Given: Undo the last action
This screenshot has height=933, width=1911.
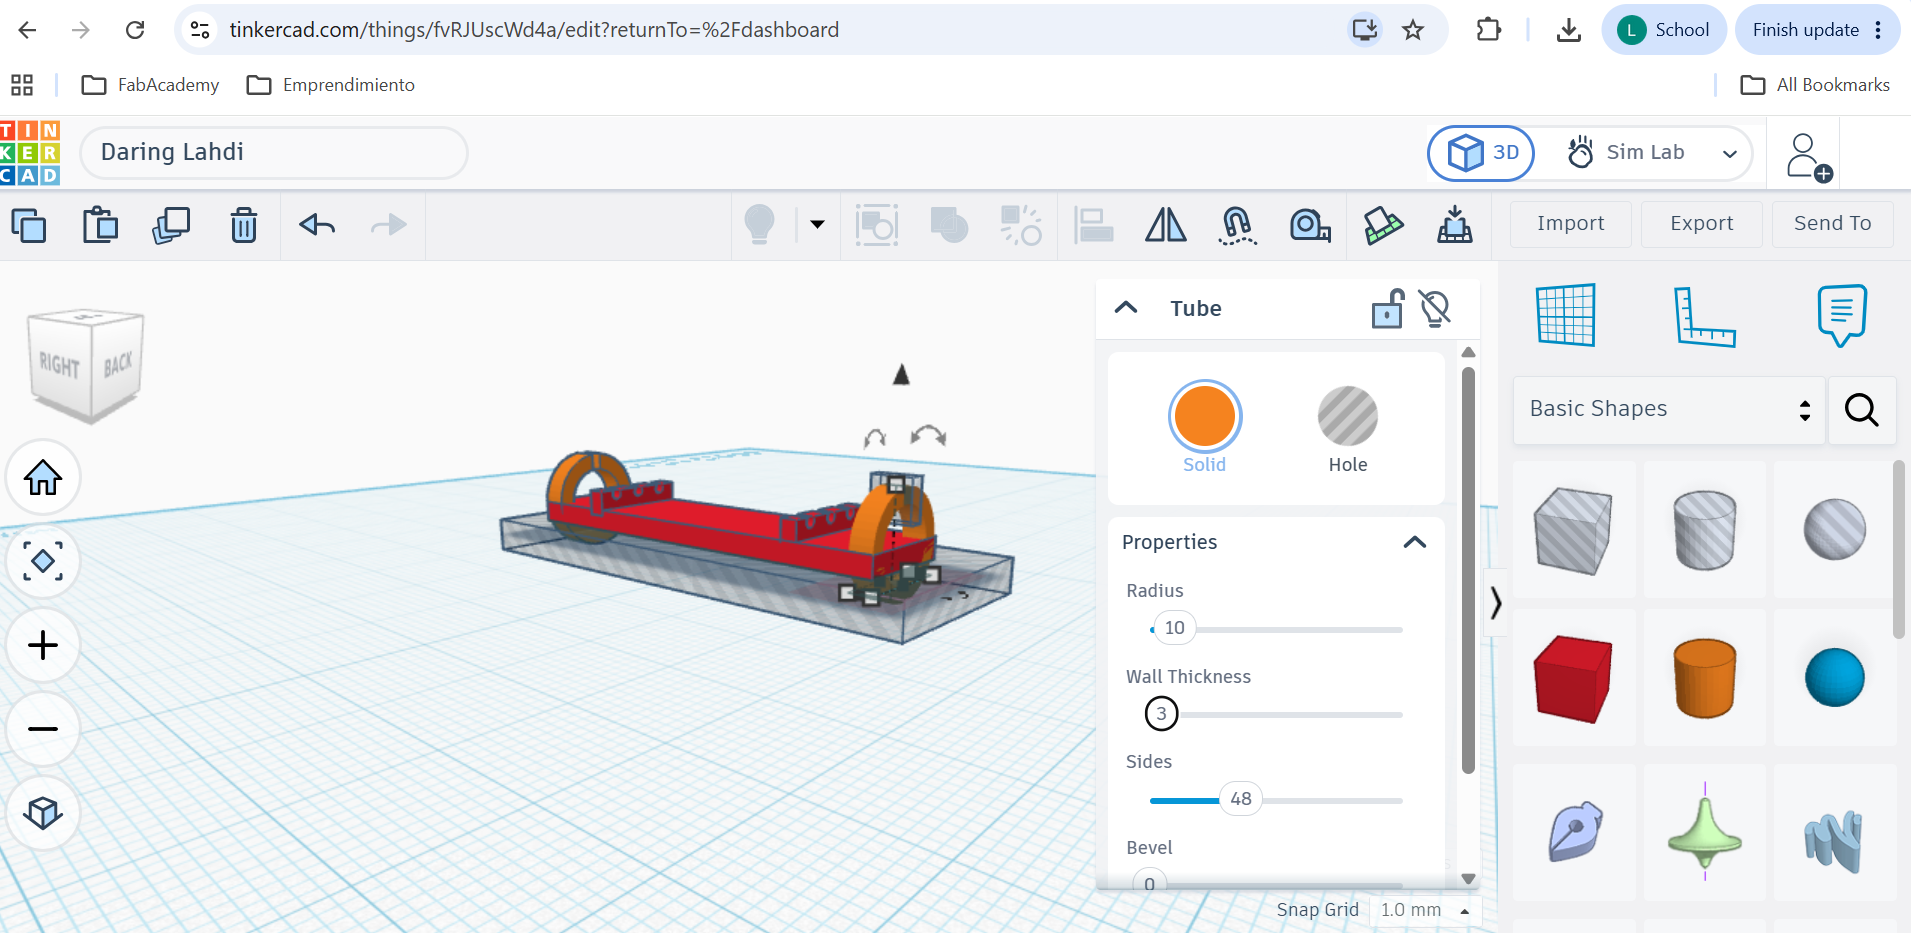Looking at the screenshot, I should [317, 225].
